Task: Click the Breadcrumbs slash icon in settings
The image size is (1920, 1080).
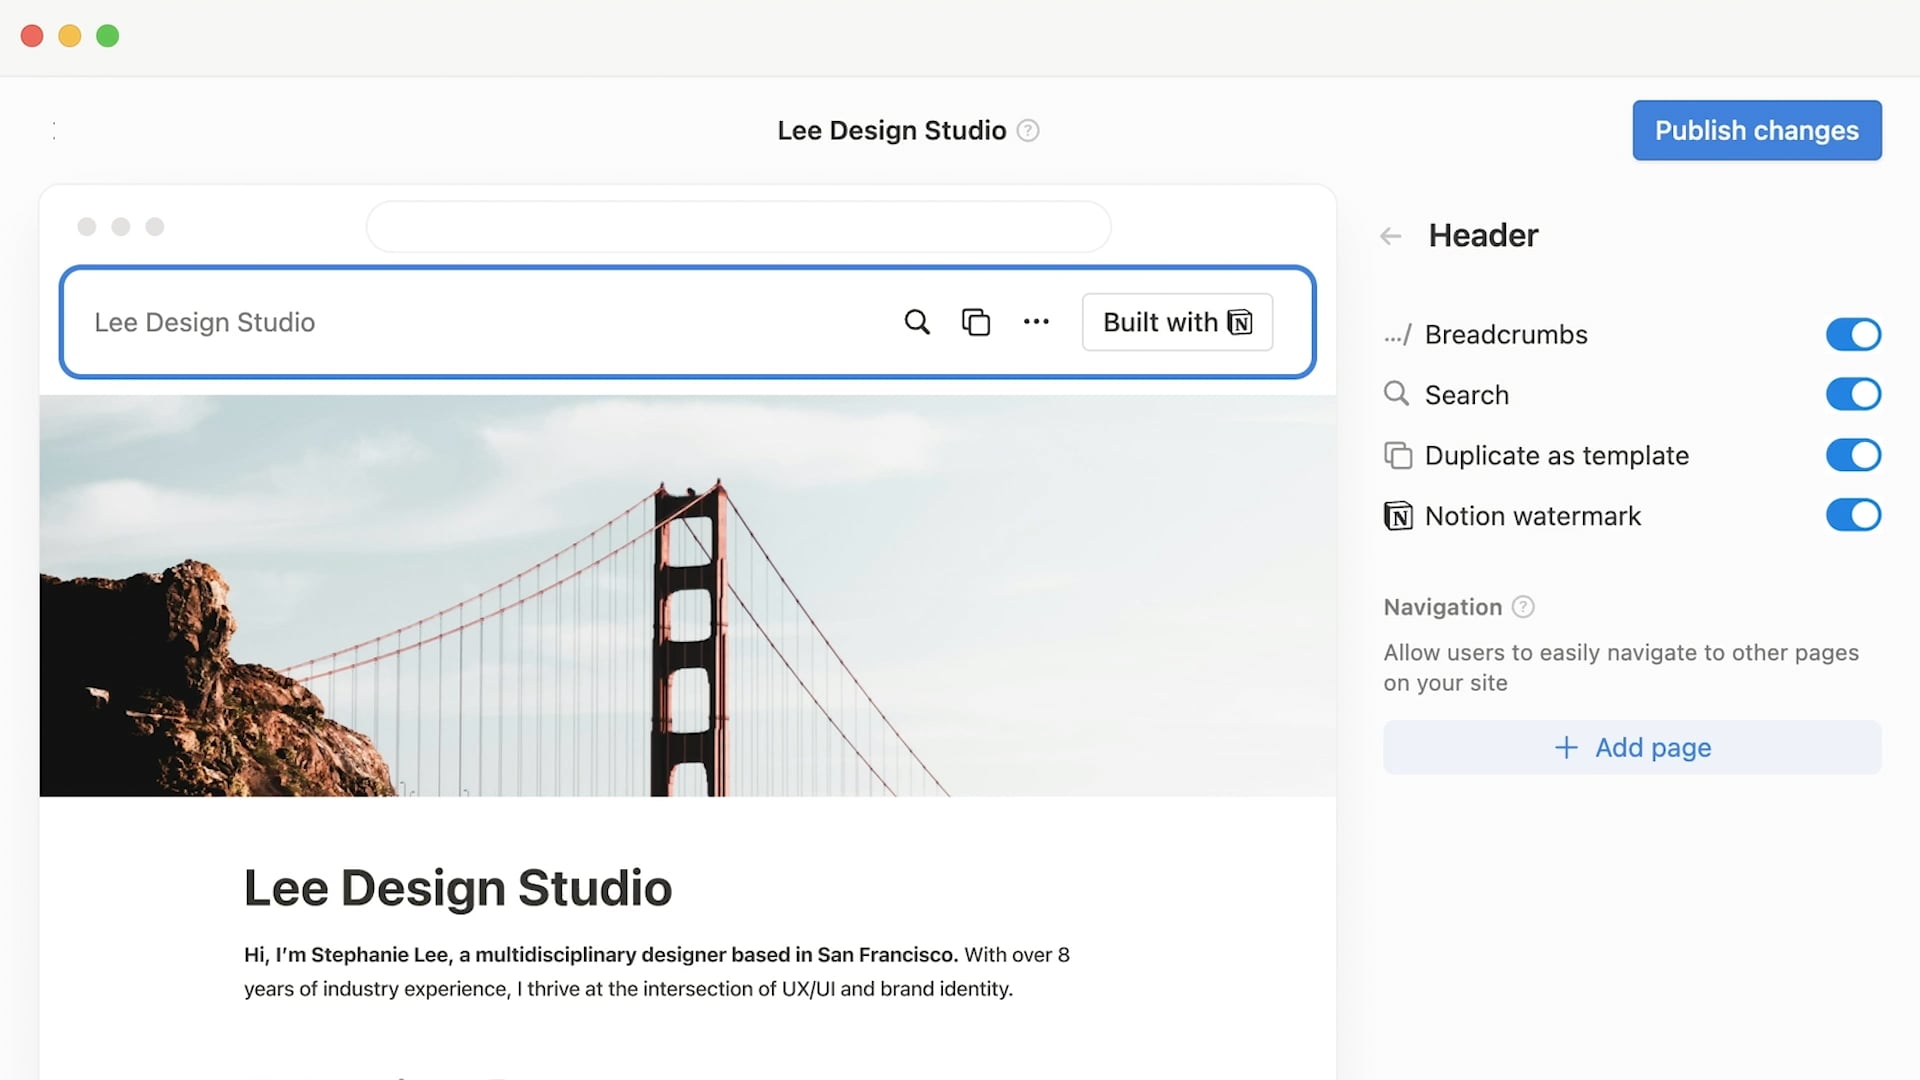Action: coord(1398,335)
